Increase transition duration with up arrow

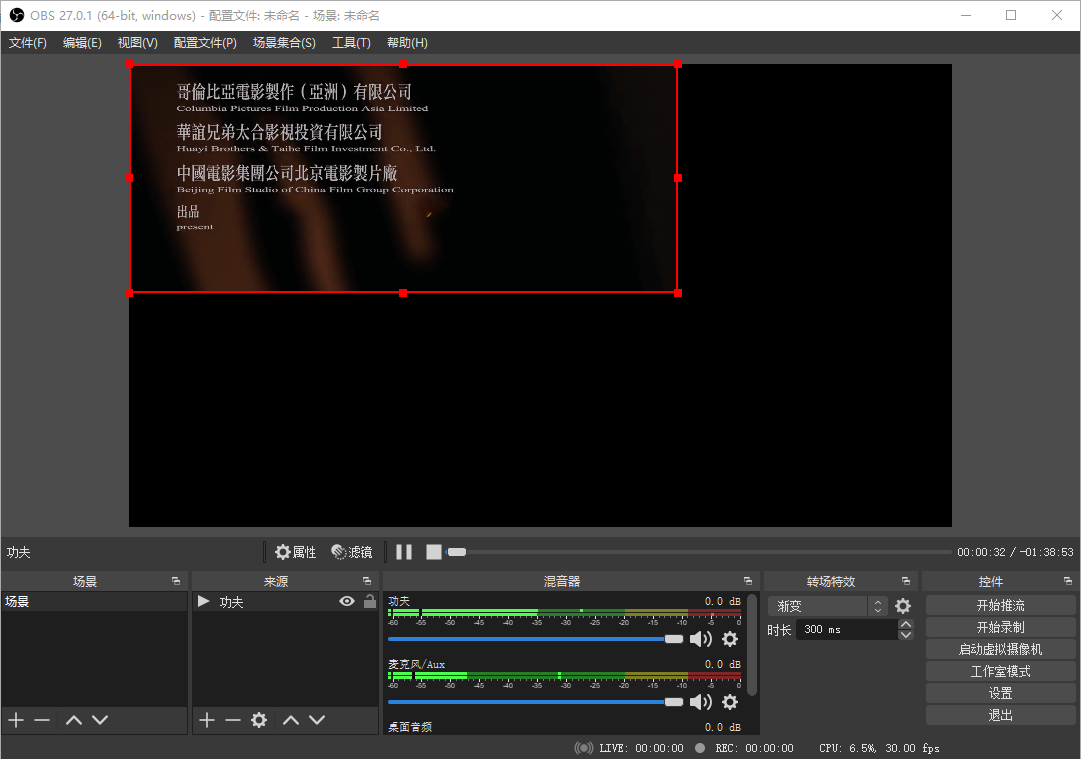point(906,625)
